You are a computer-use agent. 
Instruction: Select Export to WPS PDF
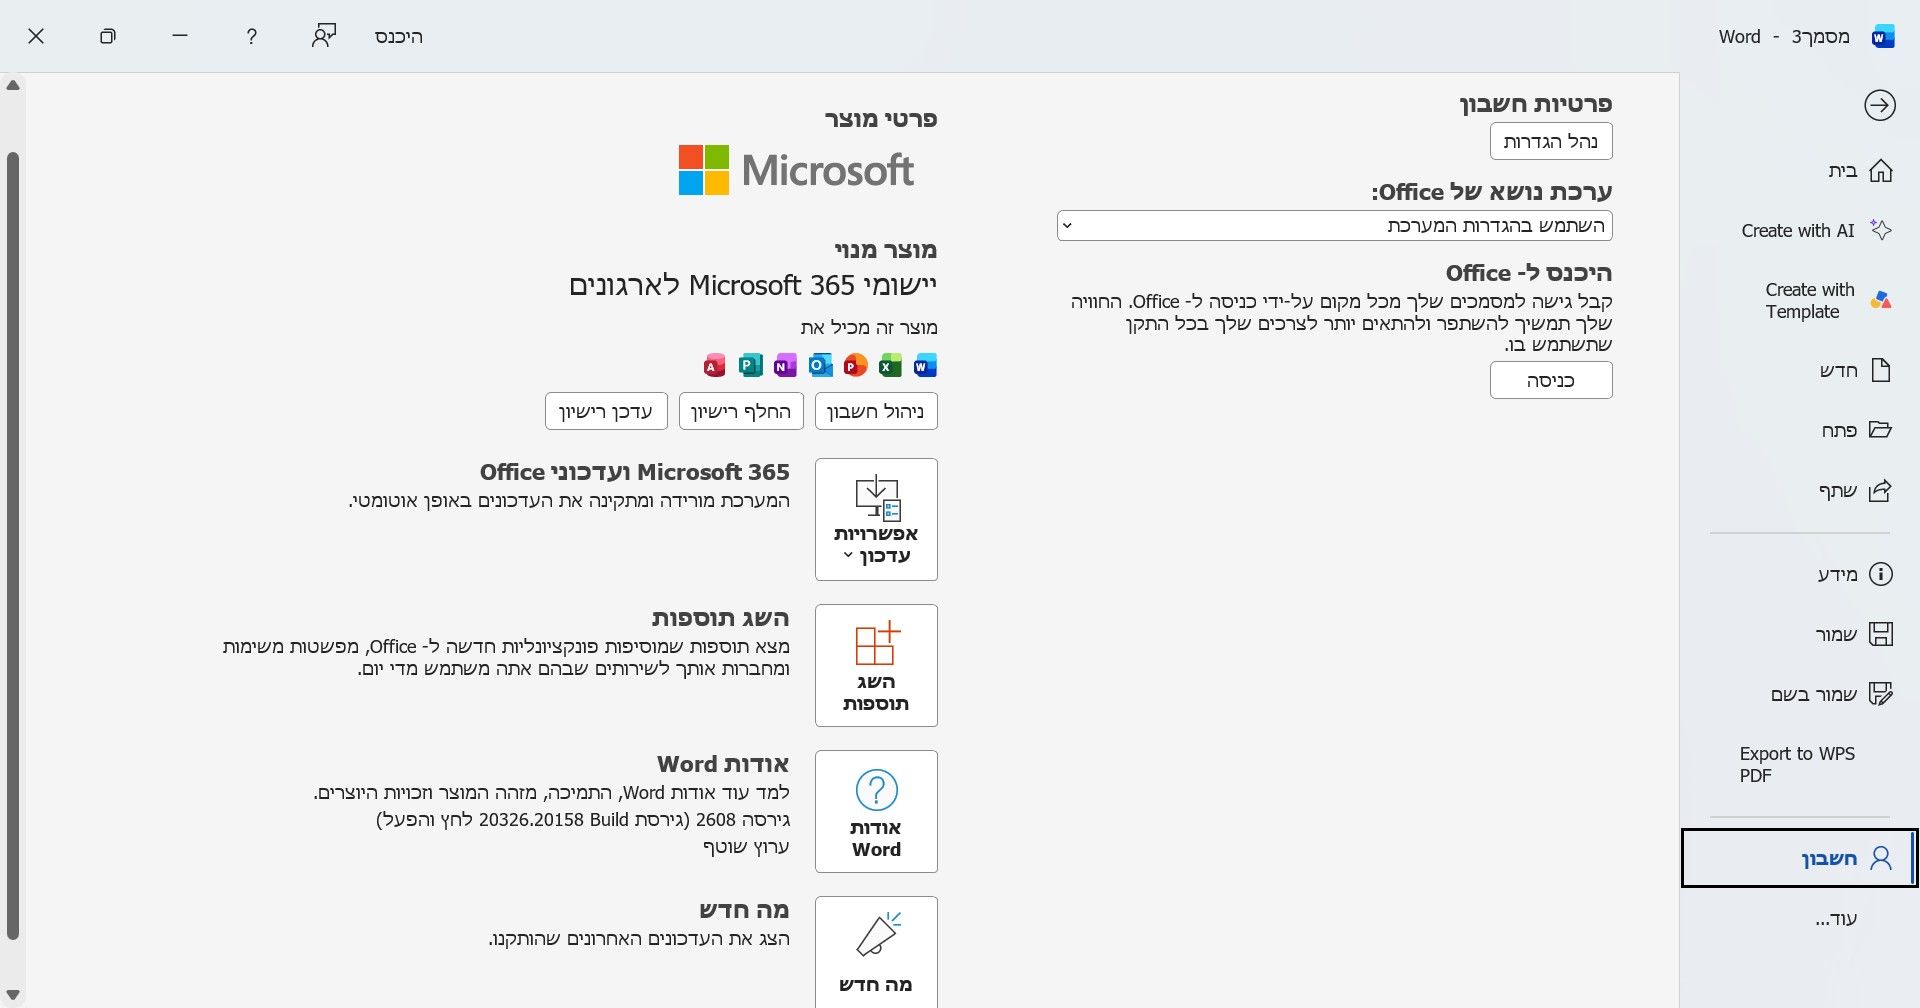(x=1800, y=765)
